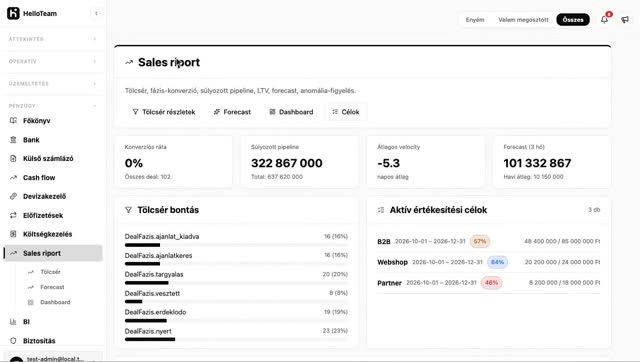Click the 322 867 000 pipeline value

coord(287,163)
